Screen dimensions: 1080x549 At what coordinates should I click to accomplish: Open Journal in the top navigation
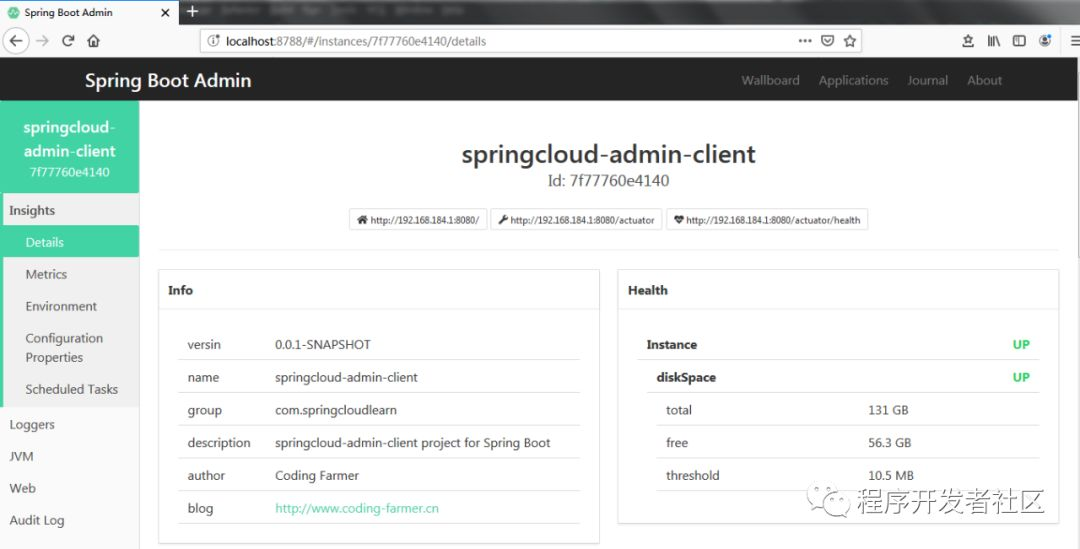(x=927, y=80)
